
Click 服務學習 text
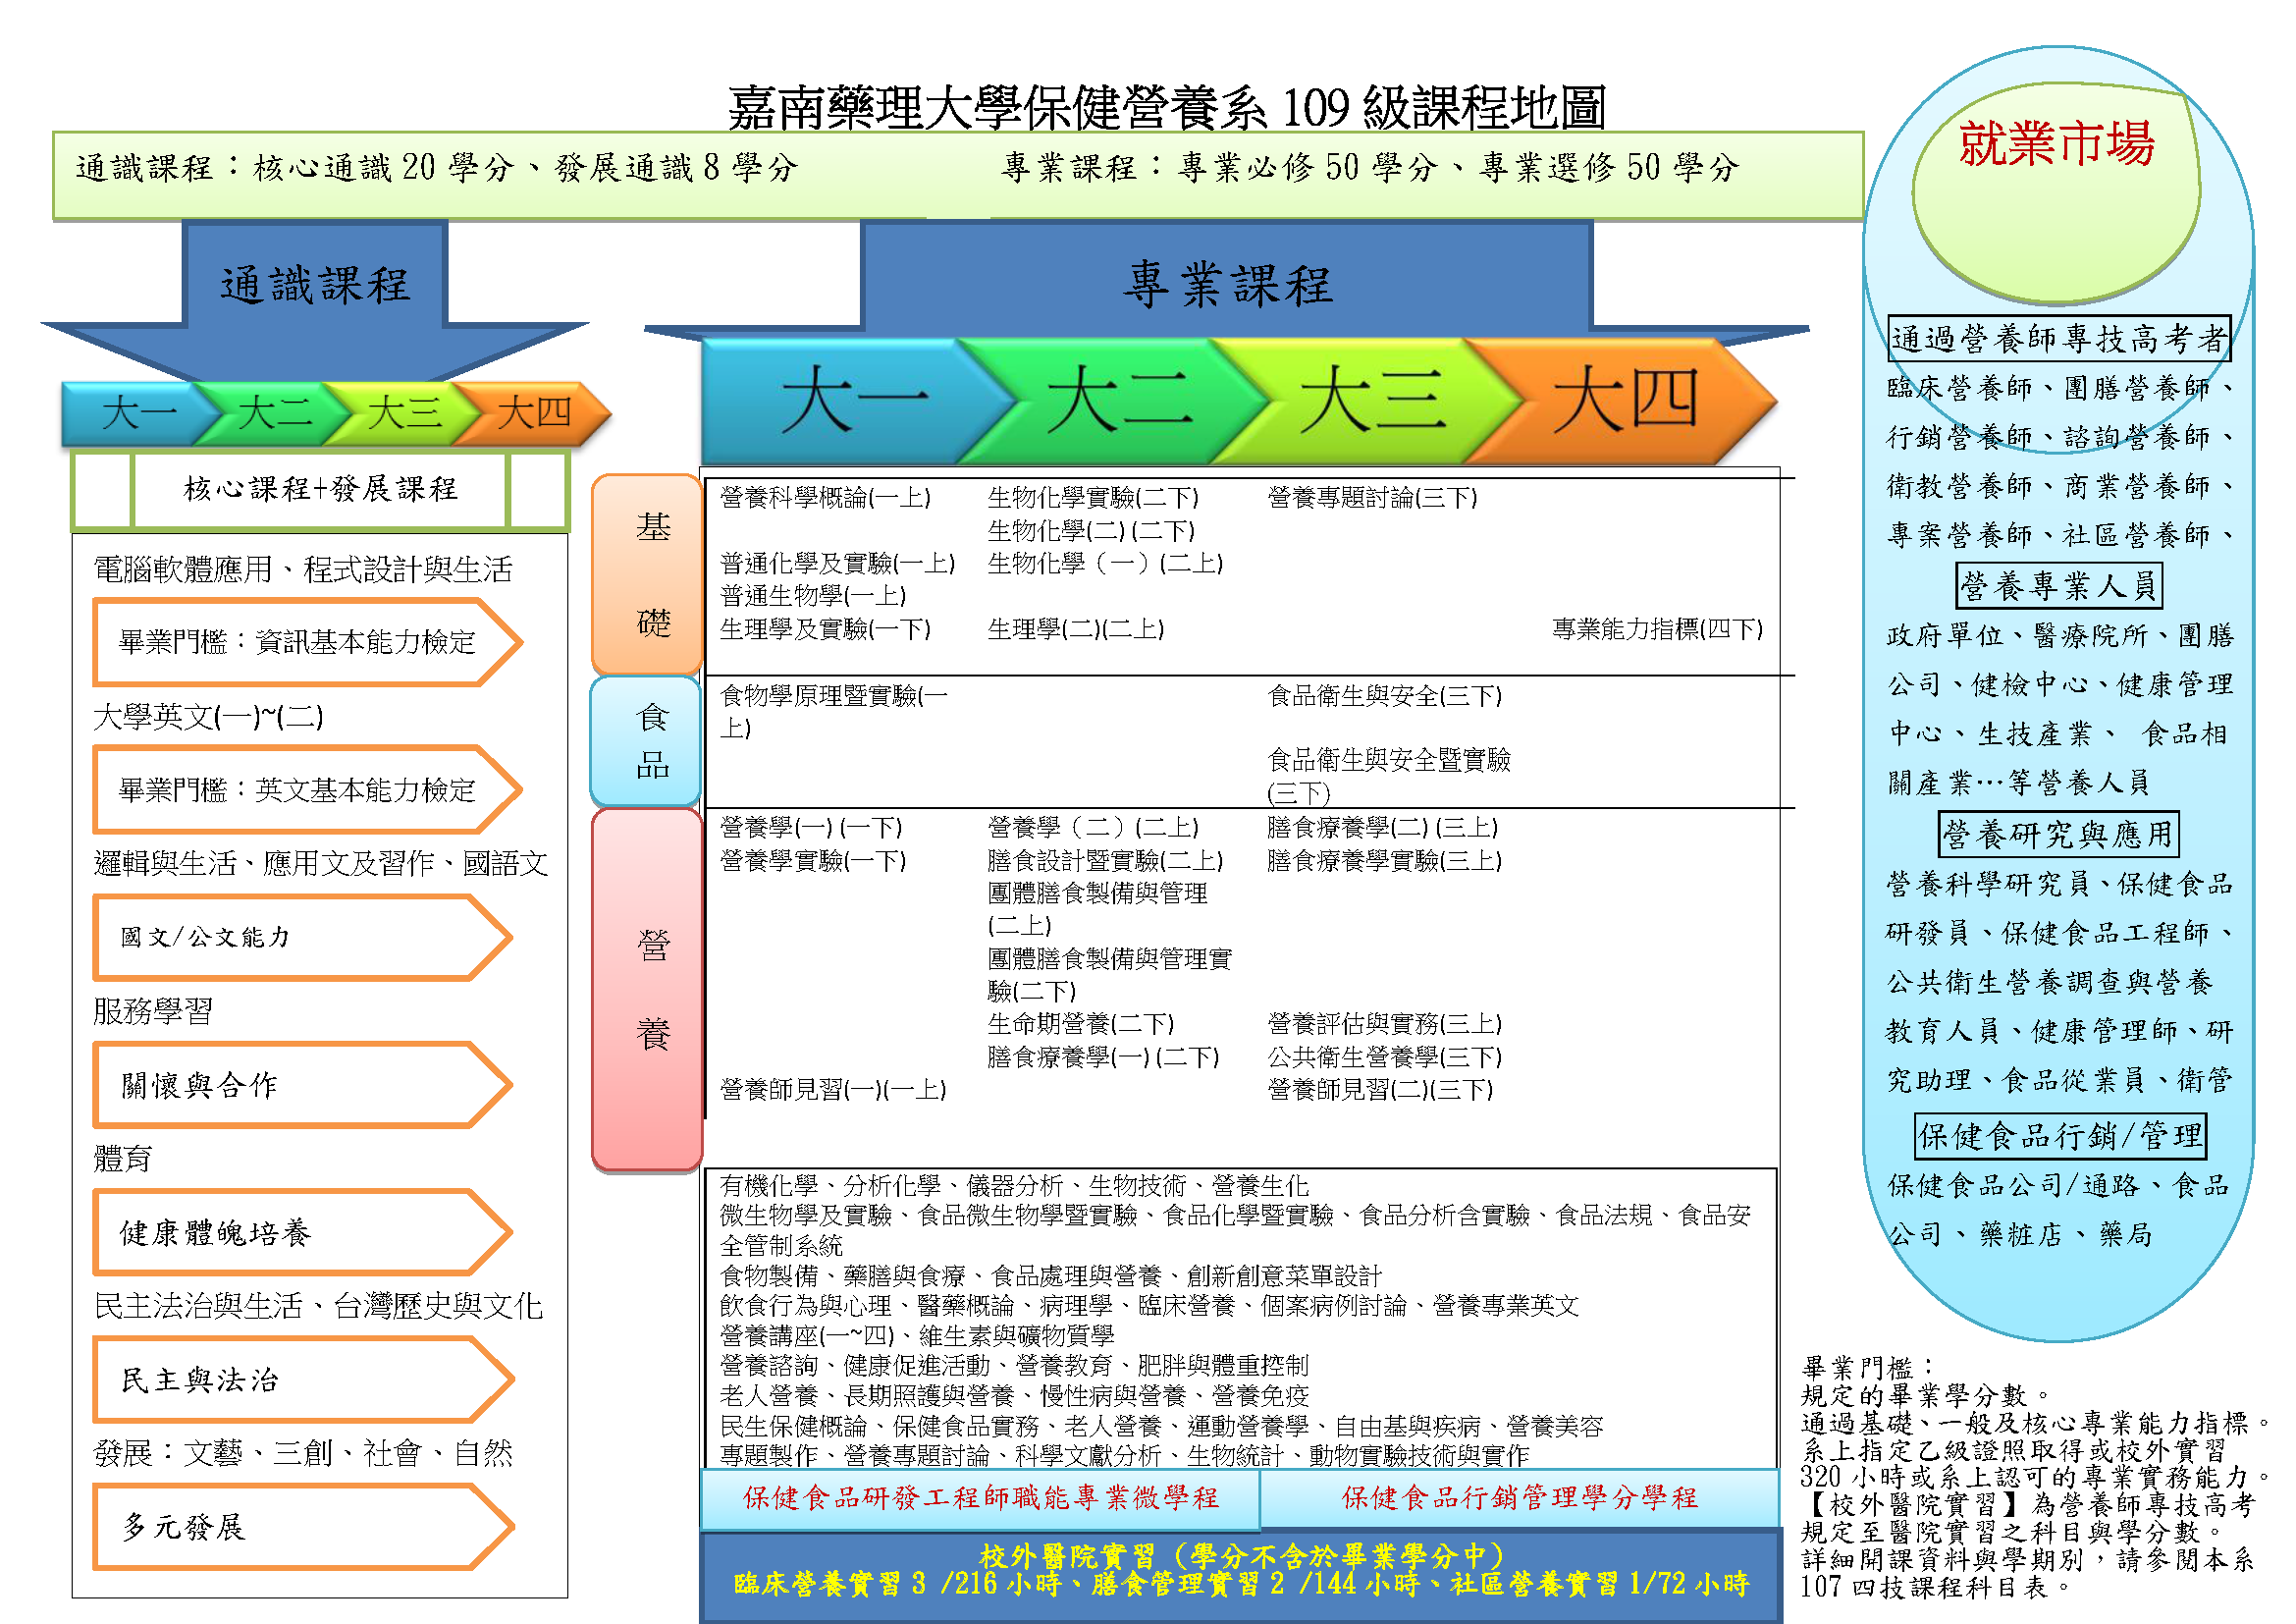tap(153, 1012)
